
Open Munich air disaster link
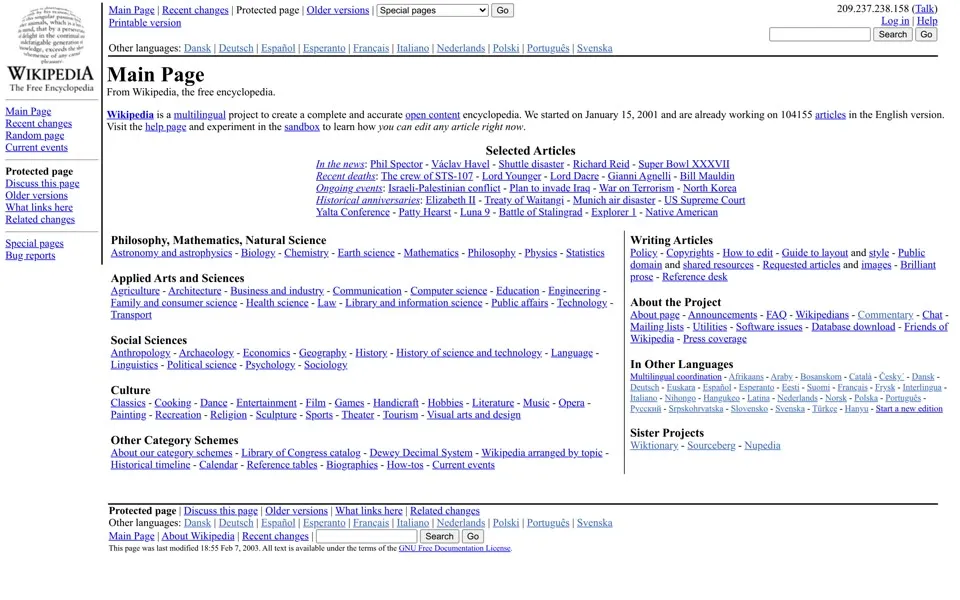pos(614,200)
